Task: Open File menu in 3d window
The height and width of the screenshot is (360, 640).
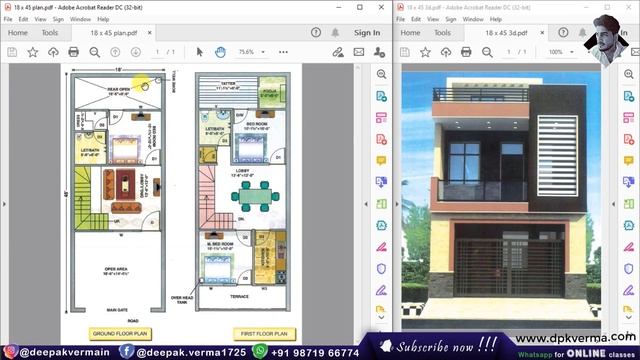Action: point(400,19)
